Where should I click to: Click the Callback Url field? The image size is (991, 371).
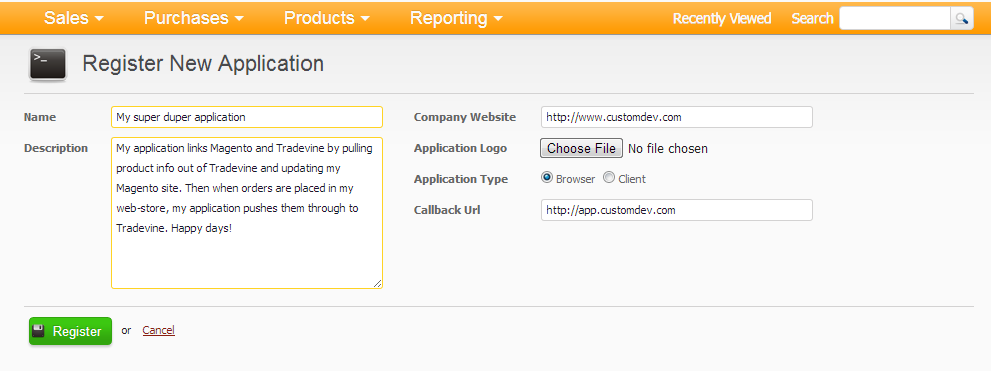[677, 210]
